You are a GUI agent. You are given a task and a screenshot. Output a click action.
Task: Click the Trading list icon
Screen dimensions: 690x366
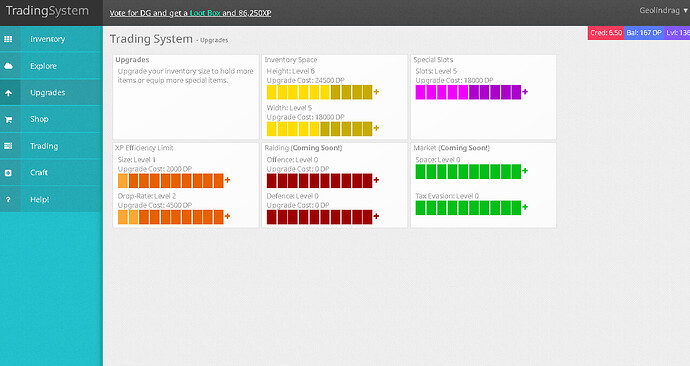[x=8, y=146]
